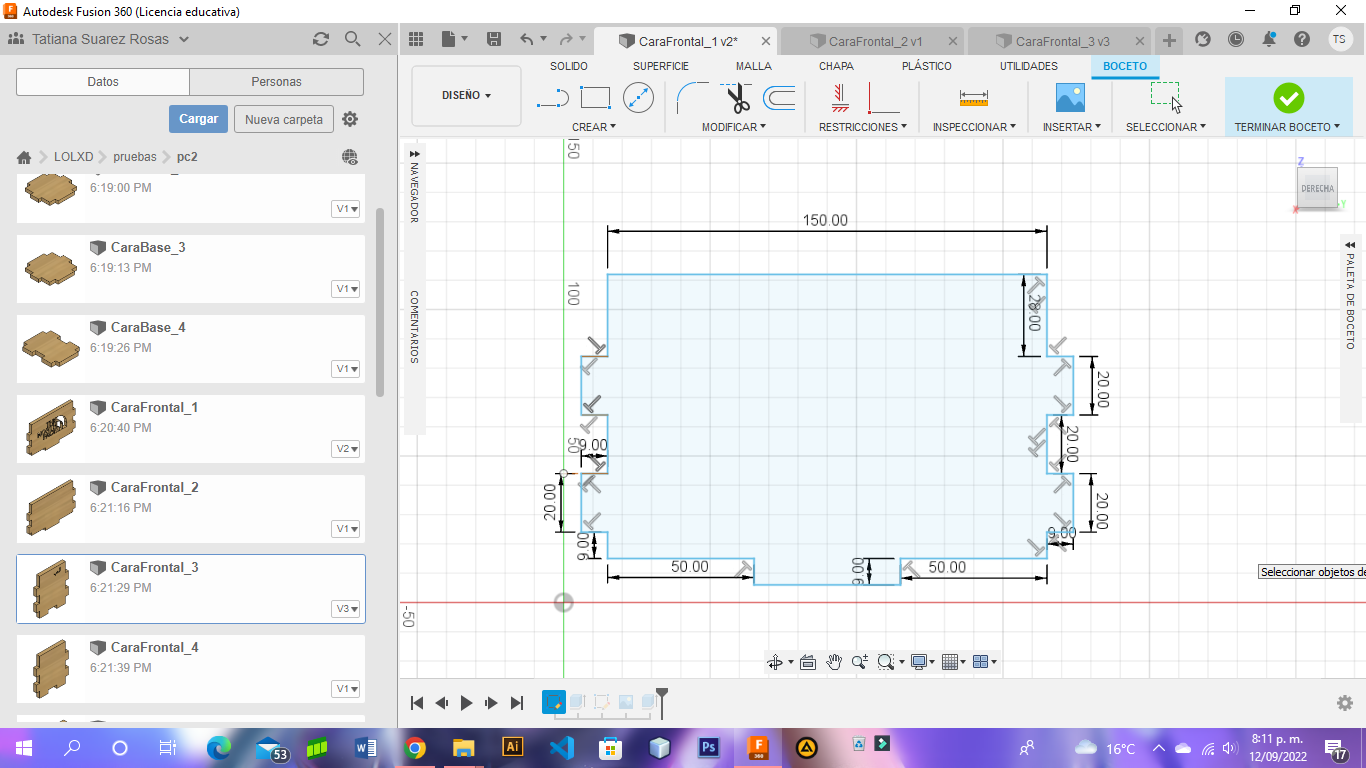The width and height of the screenshot is (1366, 768).
Task: Expand the INSPECCIONAR menu
Action: coord(974,127)
